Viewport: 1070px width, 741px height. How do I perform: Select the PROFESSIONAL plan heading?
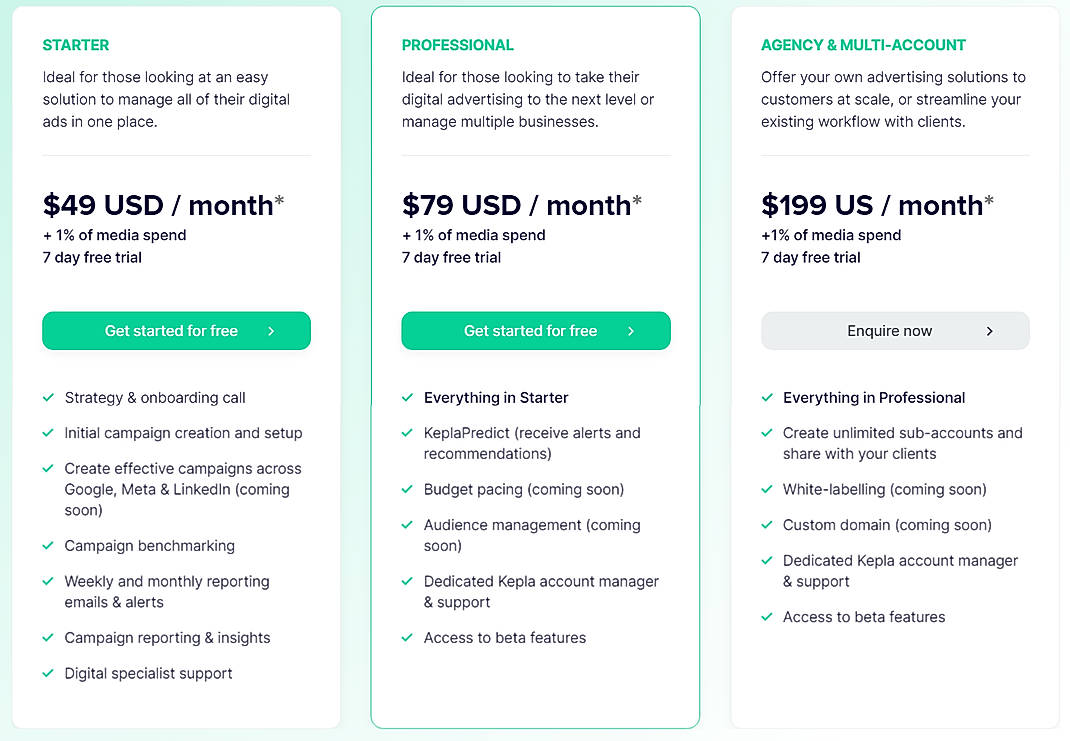458,45
